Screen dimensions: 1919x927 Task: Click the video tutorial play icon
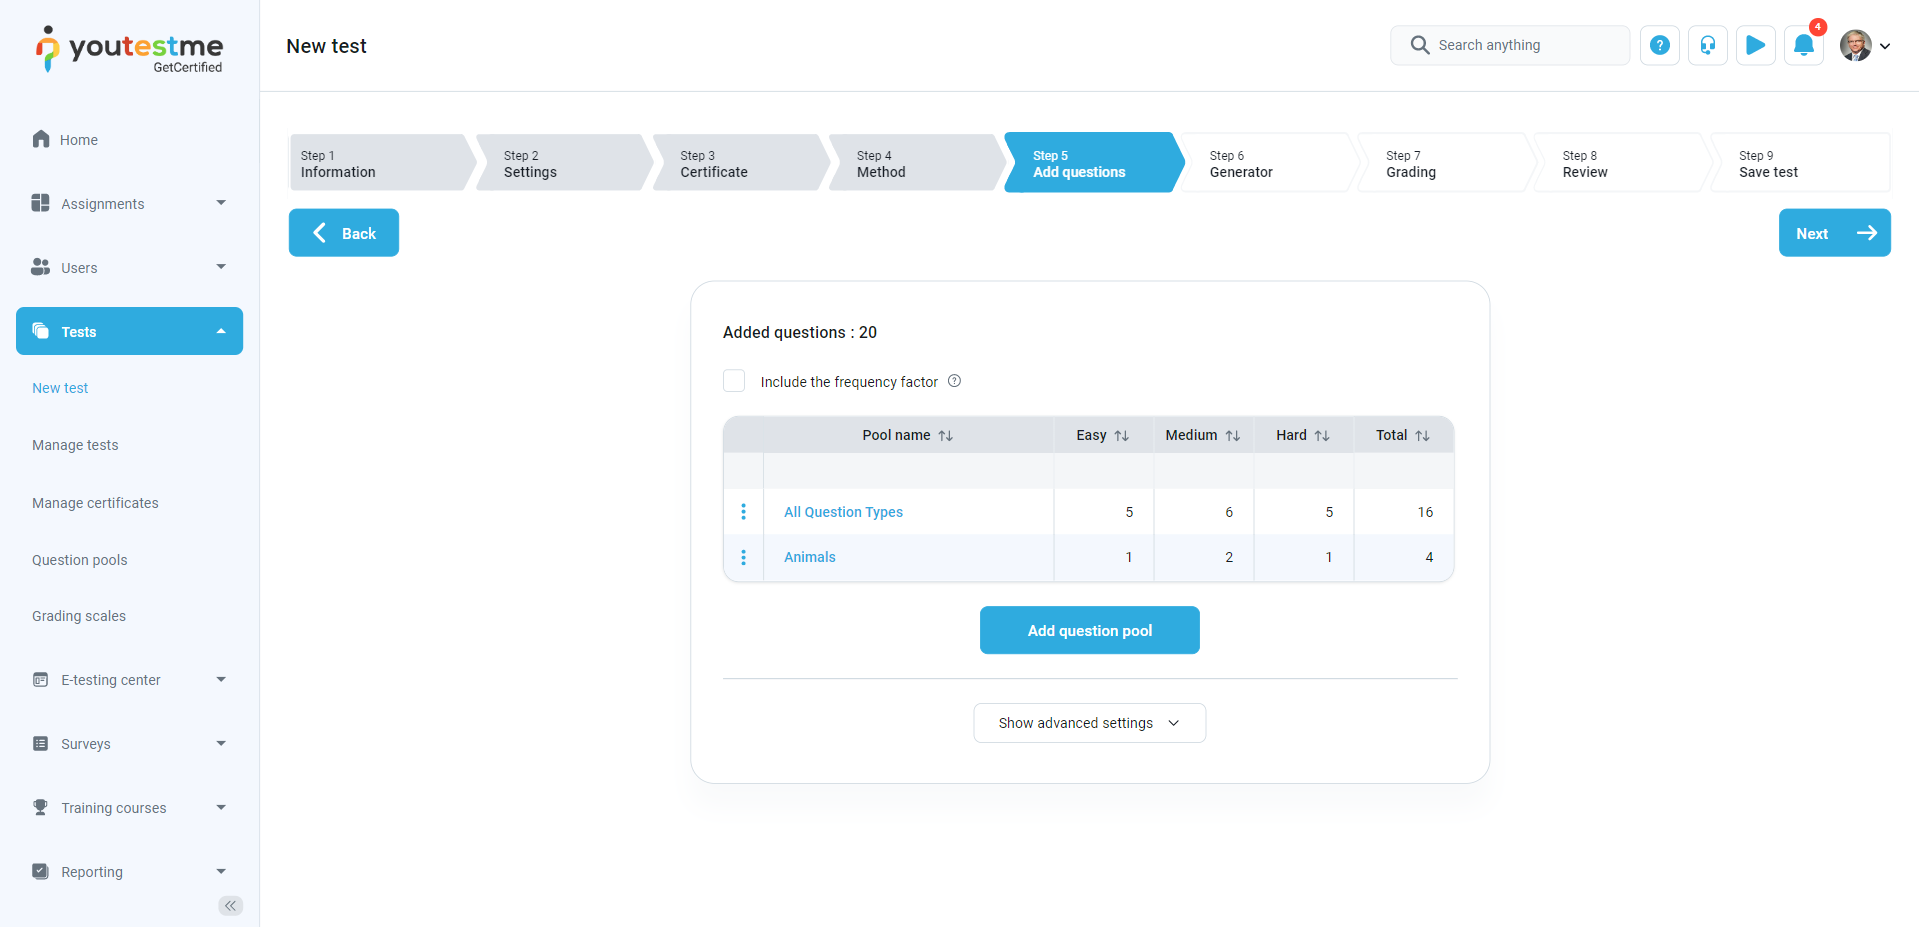1755,46
